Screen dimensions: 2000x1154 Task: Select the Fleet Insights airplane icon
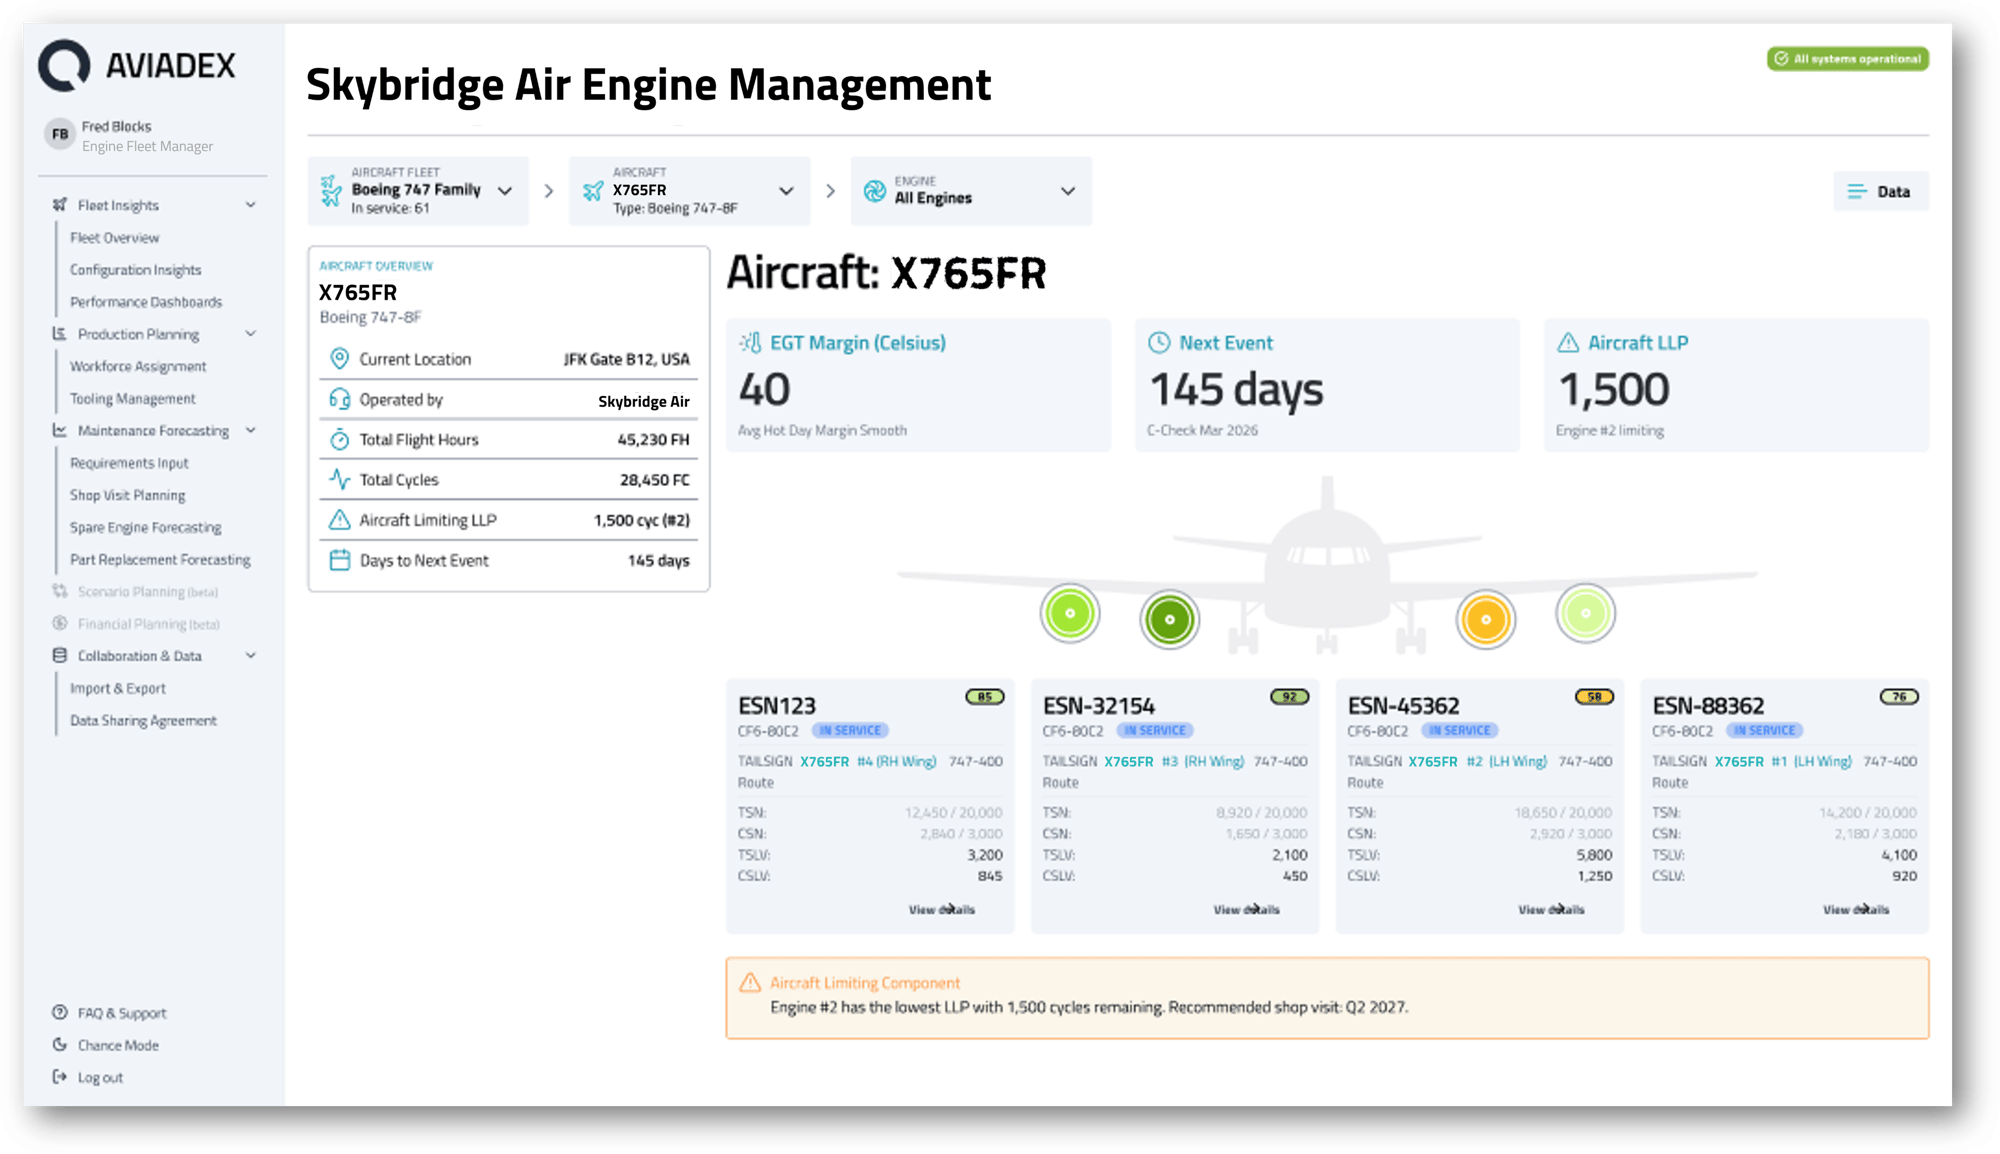tap(59, 204)
